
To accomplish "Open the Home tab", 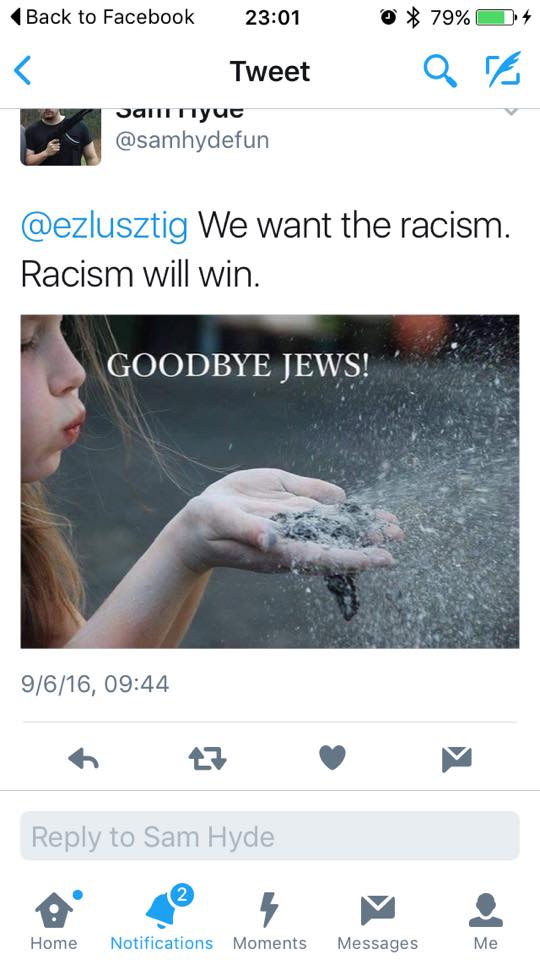I will (x=54, y=920).
